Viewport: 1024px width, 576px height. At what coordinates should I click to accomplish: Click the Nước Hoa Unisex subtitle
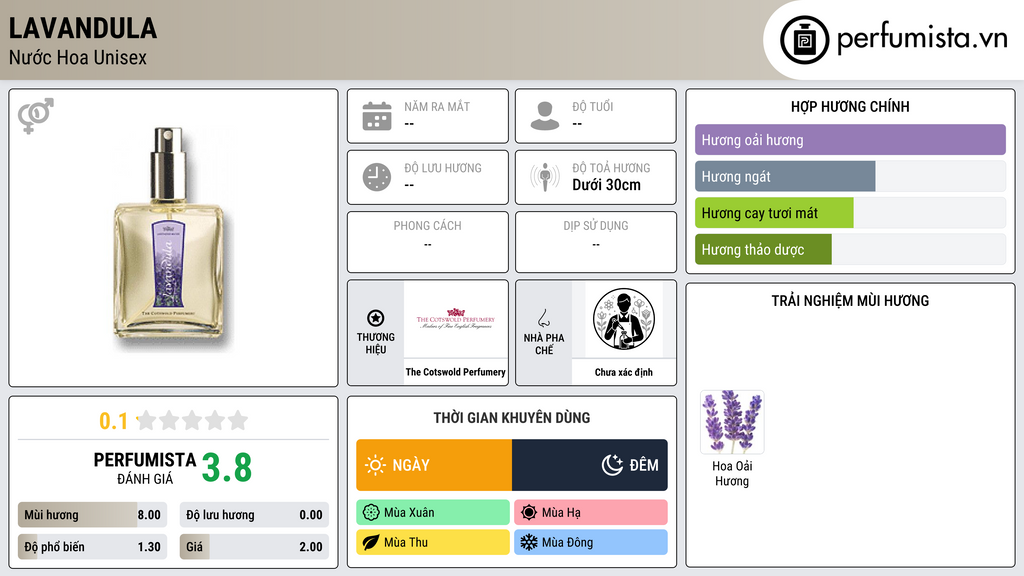78,57
